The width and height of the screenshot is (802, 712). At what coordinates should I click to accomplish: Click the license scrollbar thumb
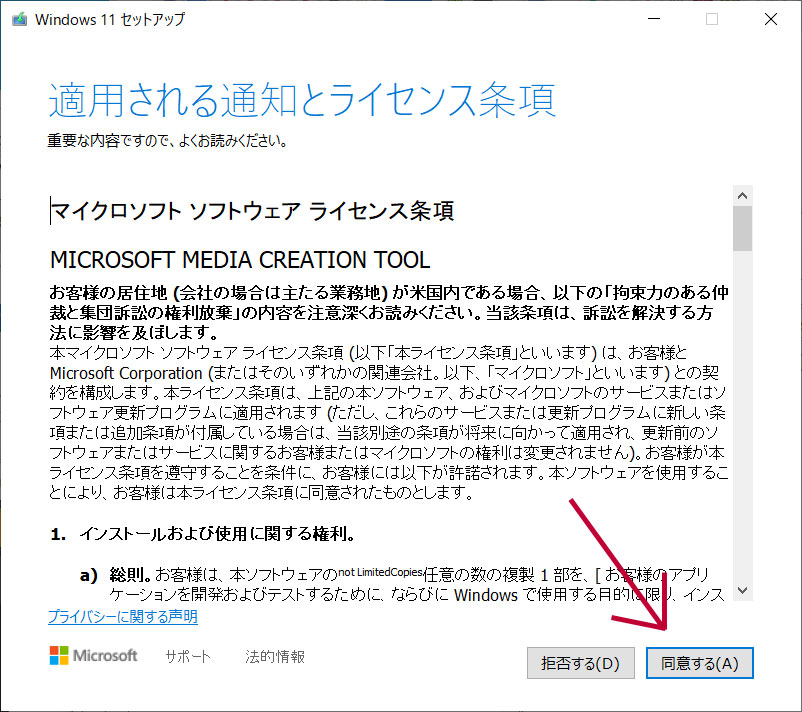(742, 228)
